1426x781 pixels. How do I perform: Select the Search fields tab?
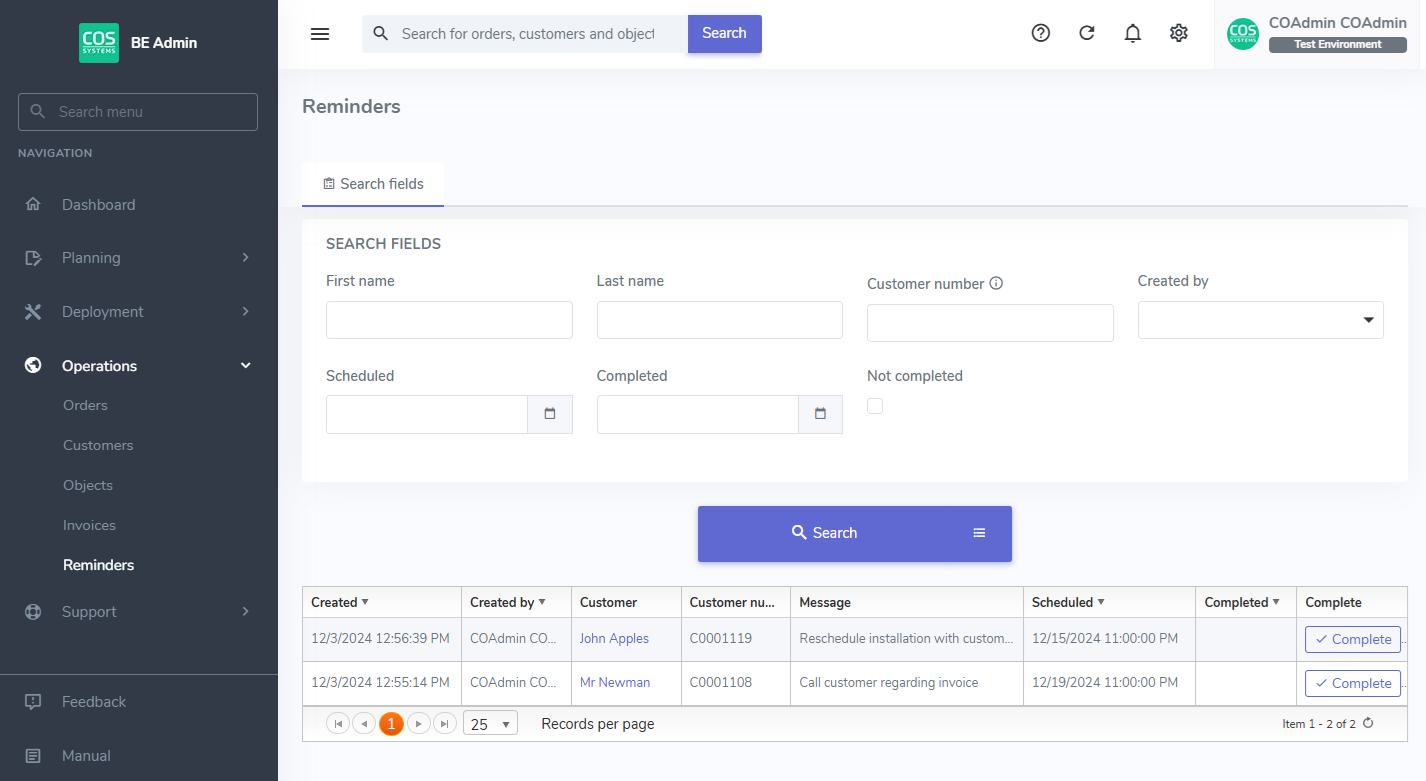373,184
